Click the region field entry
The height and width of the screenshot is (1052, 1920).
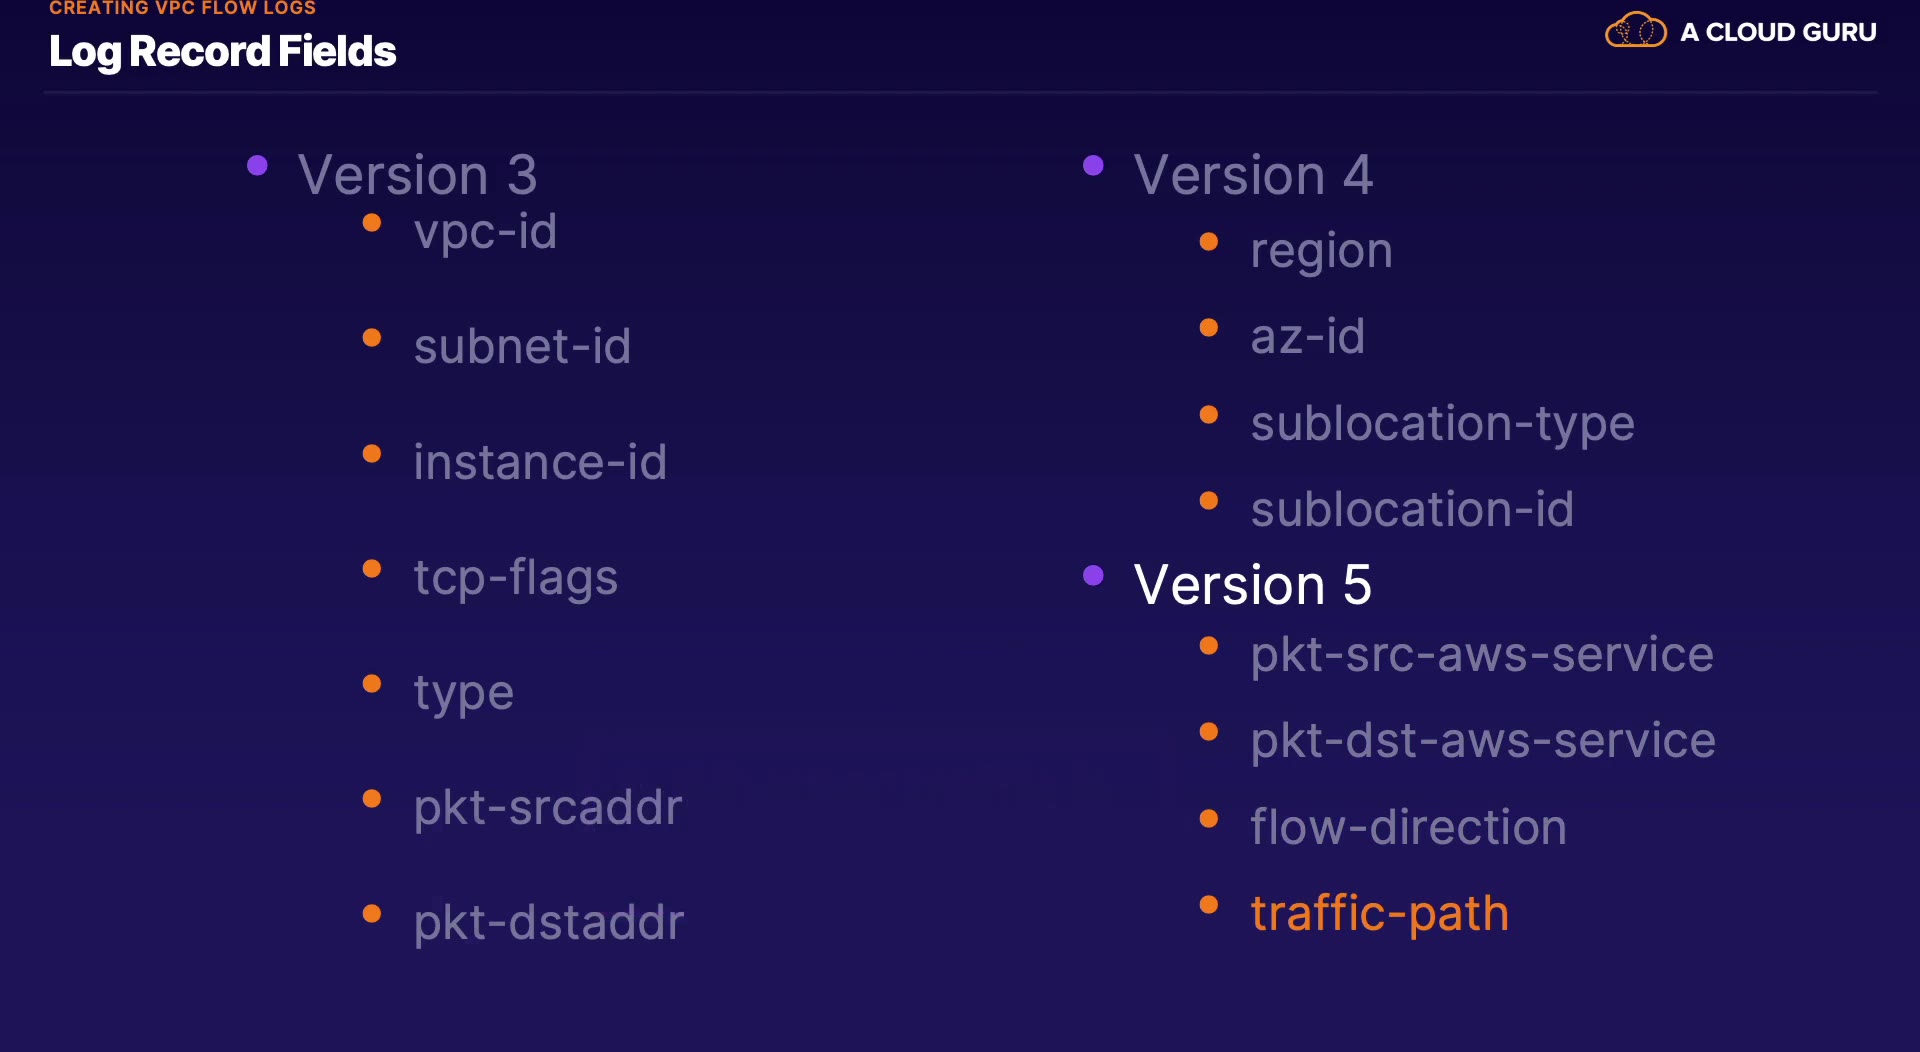1321,251
